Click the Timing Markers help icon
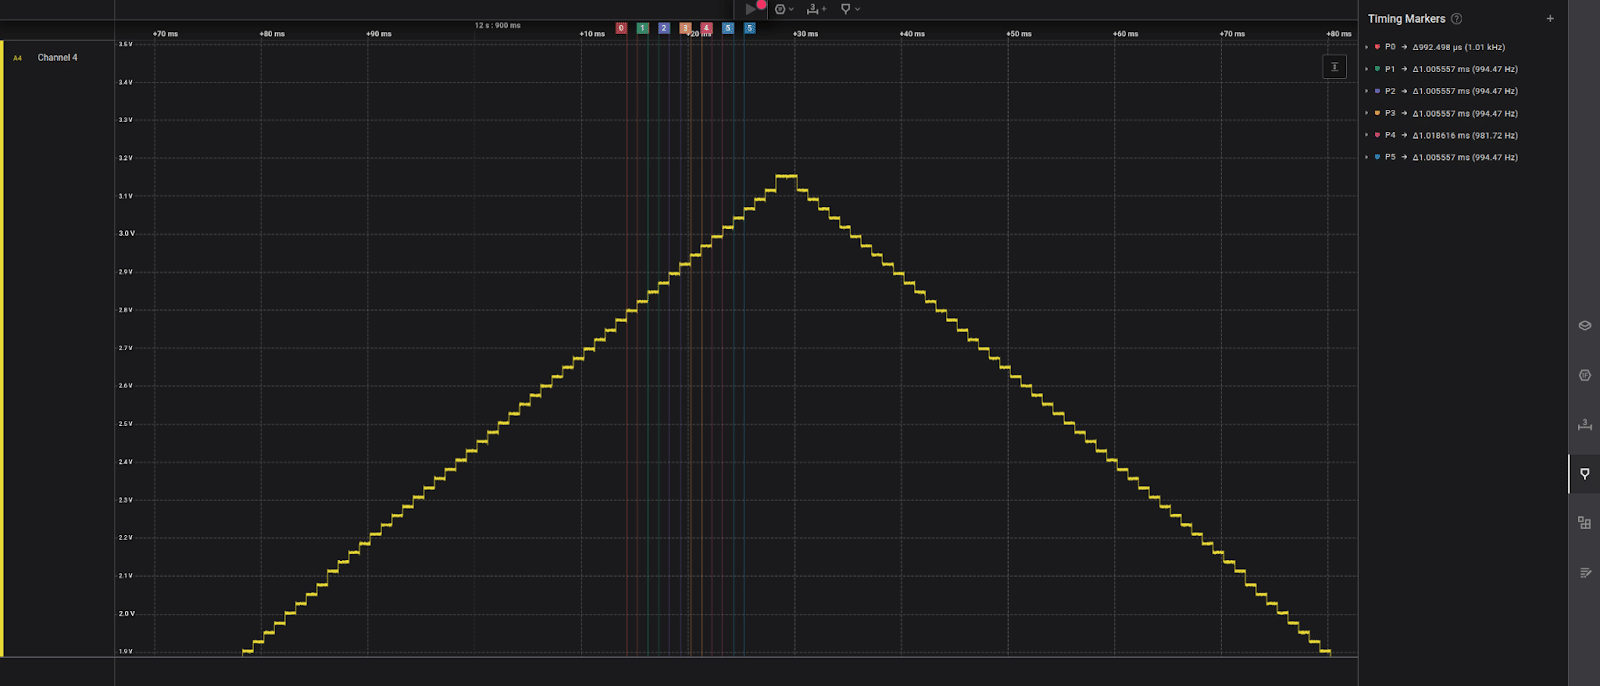Viewport: 1600px width, 686px height. click(1456, 19)
